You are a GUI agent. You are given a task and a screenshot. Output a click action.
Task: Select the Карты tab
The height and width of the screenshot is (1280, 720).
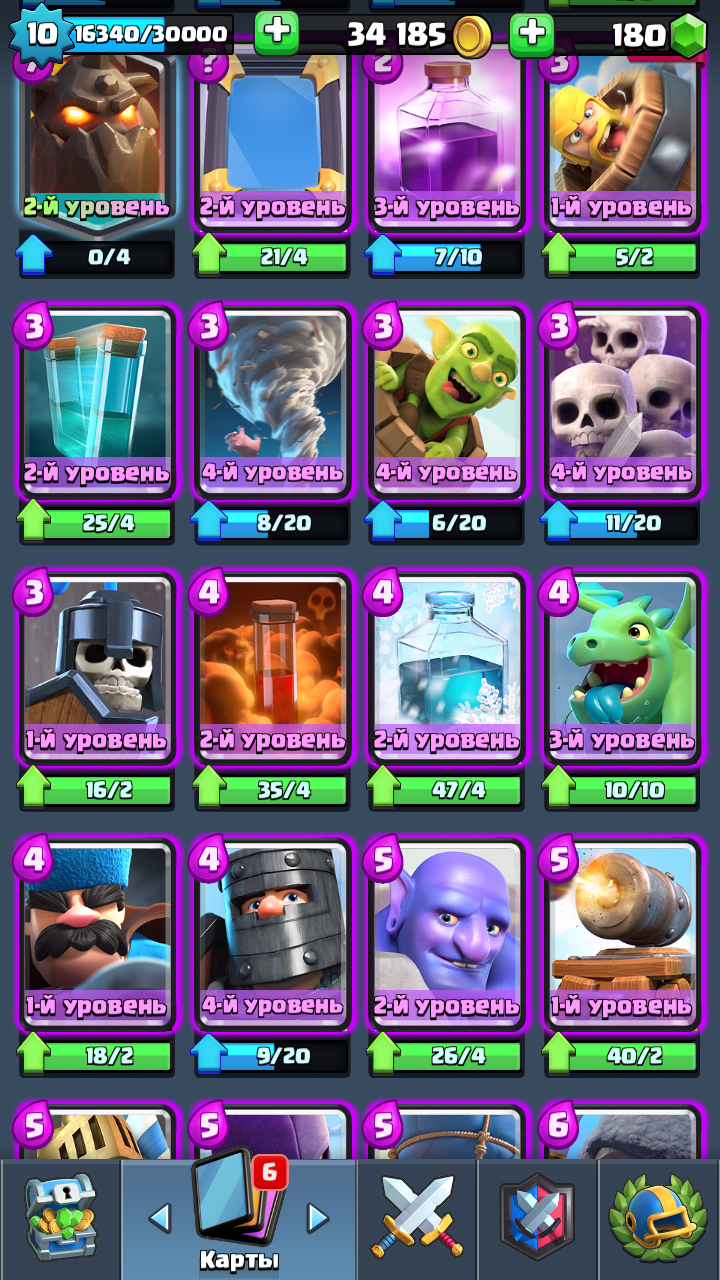239,1218
